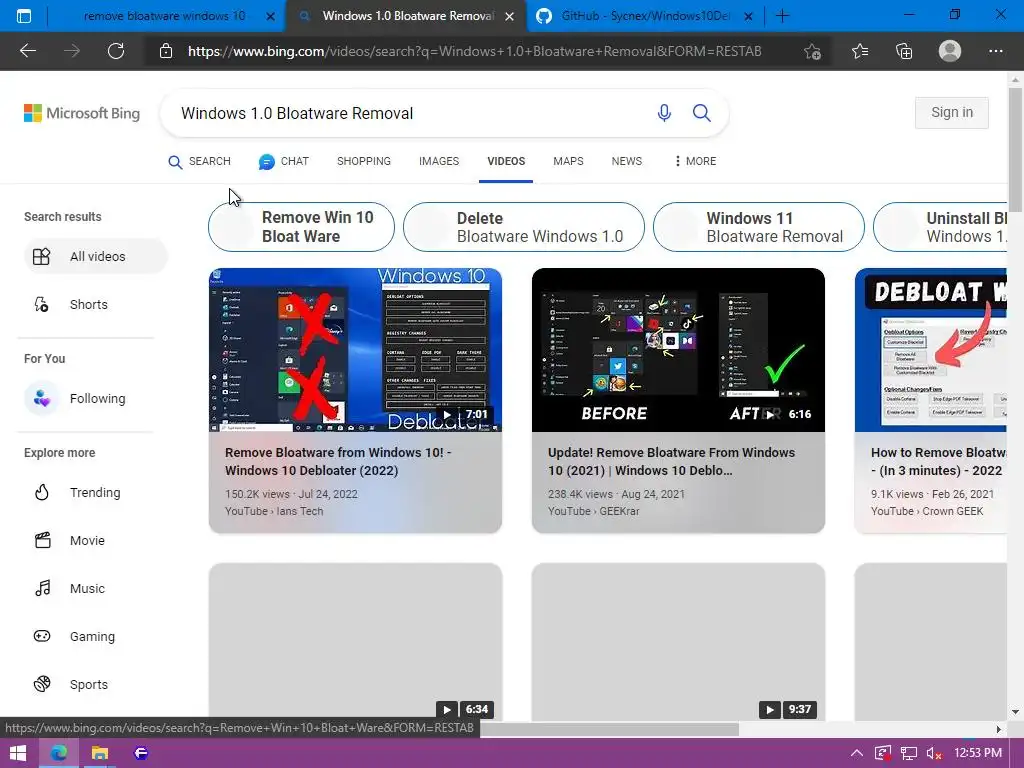Click the browser address bar URL

[x=474, y=51]
